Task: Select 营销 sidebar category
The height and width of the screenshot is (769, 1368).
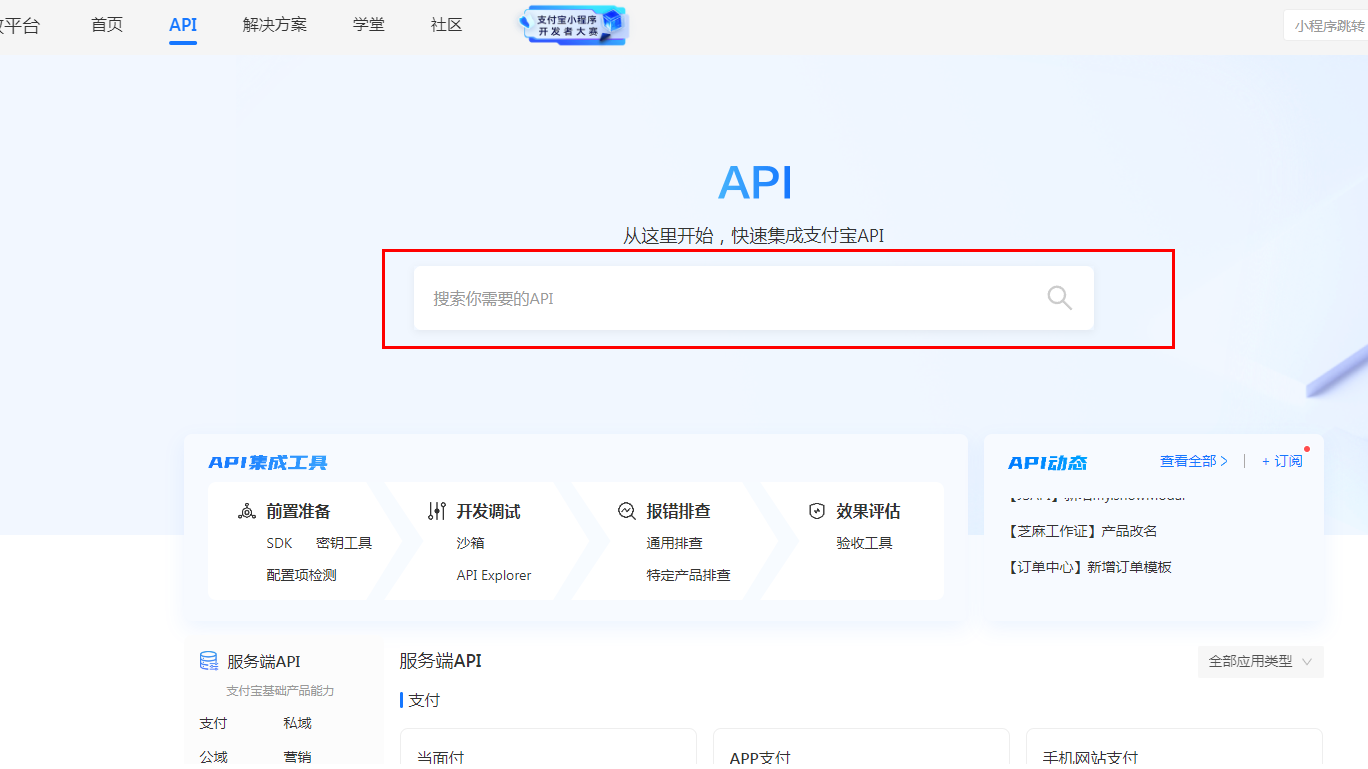Action: (x=297, y=757)
